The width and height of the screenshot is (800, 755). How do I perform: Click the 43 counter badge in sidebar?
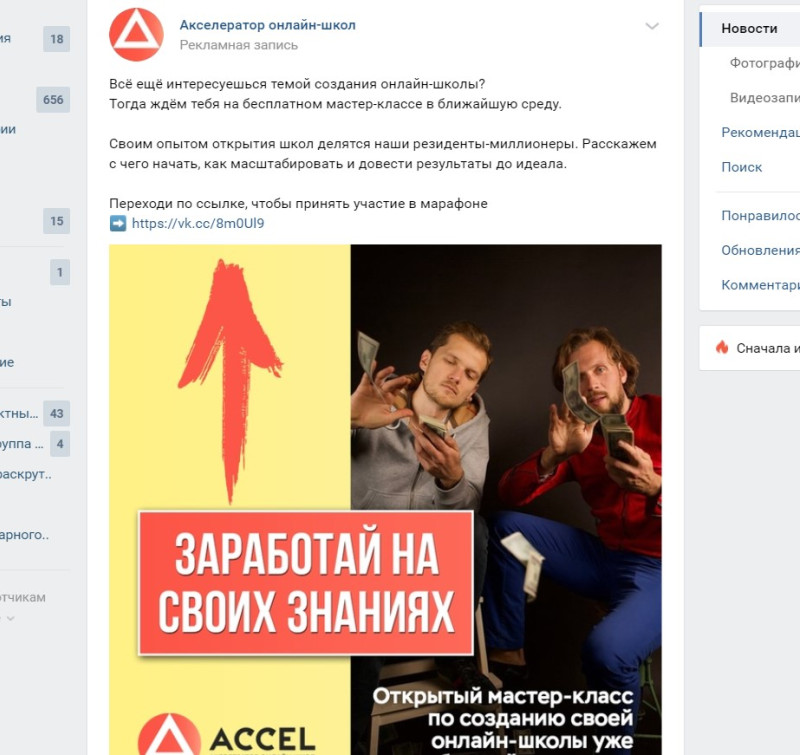[x=57, y=413]
